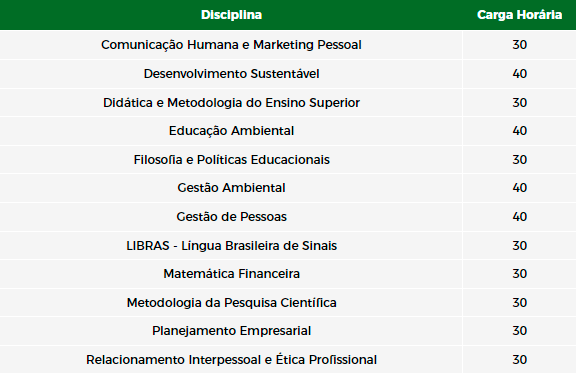Select Metodologia da Pesquisa Científica
Viewport: 577px width, 373px height.
click(x=231, y=302)
